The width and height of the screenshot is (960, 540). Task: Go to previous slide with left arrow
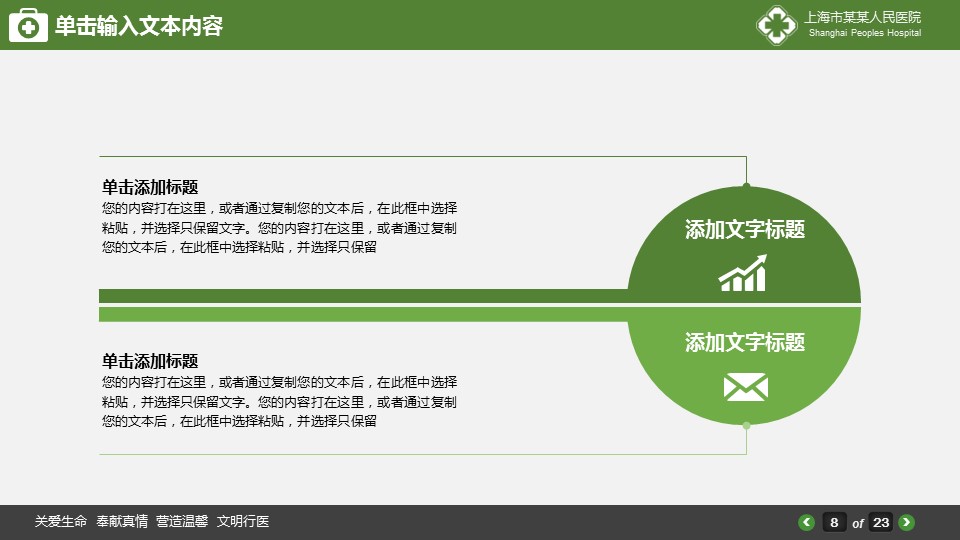coord(806,522)
